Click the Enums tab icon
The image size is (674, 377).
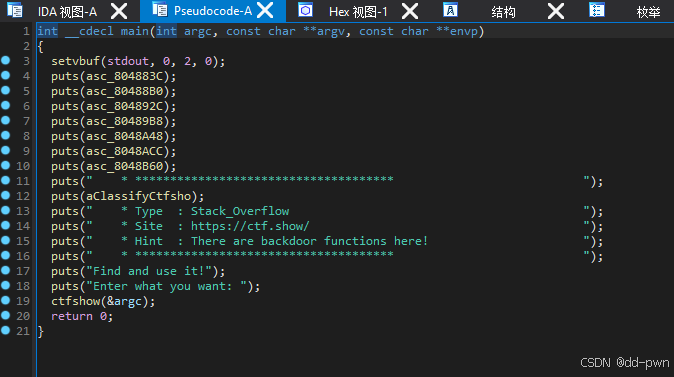[597, 10]
